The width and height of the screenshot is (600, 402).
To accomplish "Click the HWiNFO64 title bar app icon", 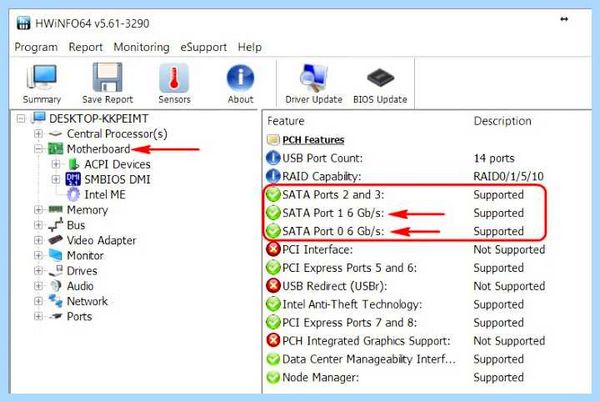I will pyautogui.click(x=24, y=23).
